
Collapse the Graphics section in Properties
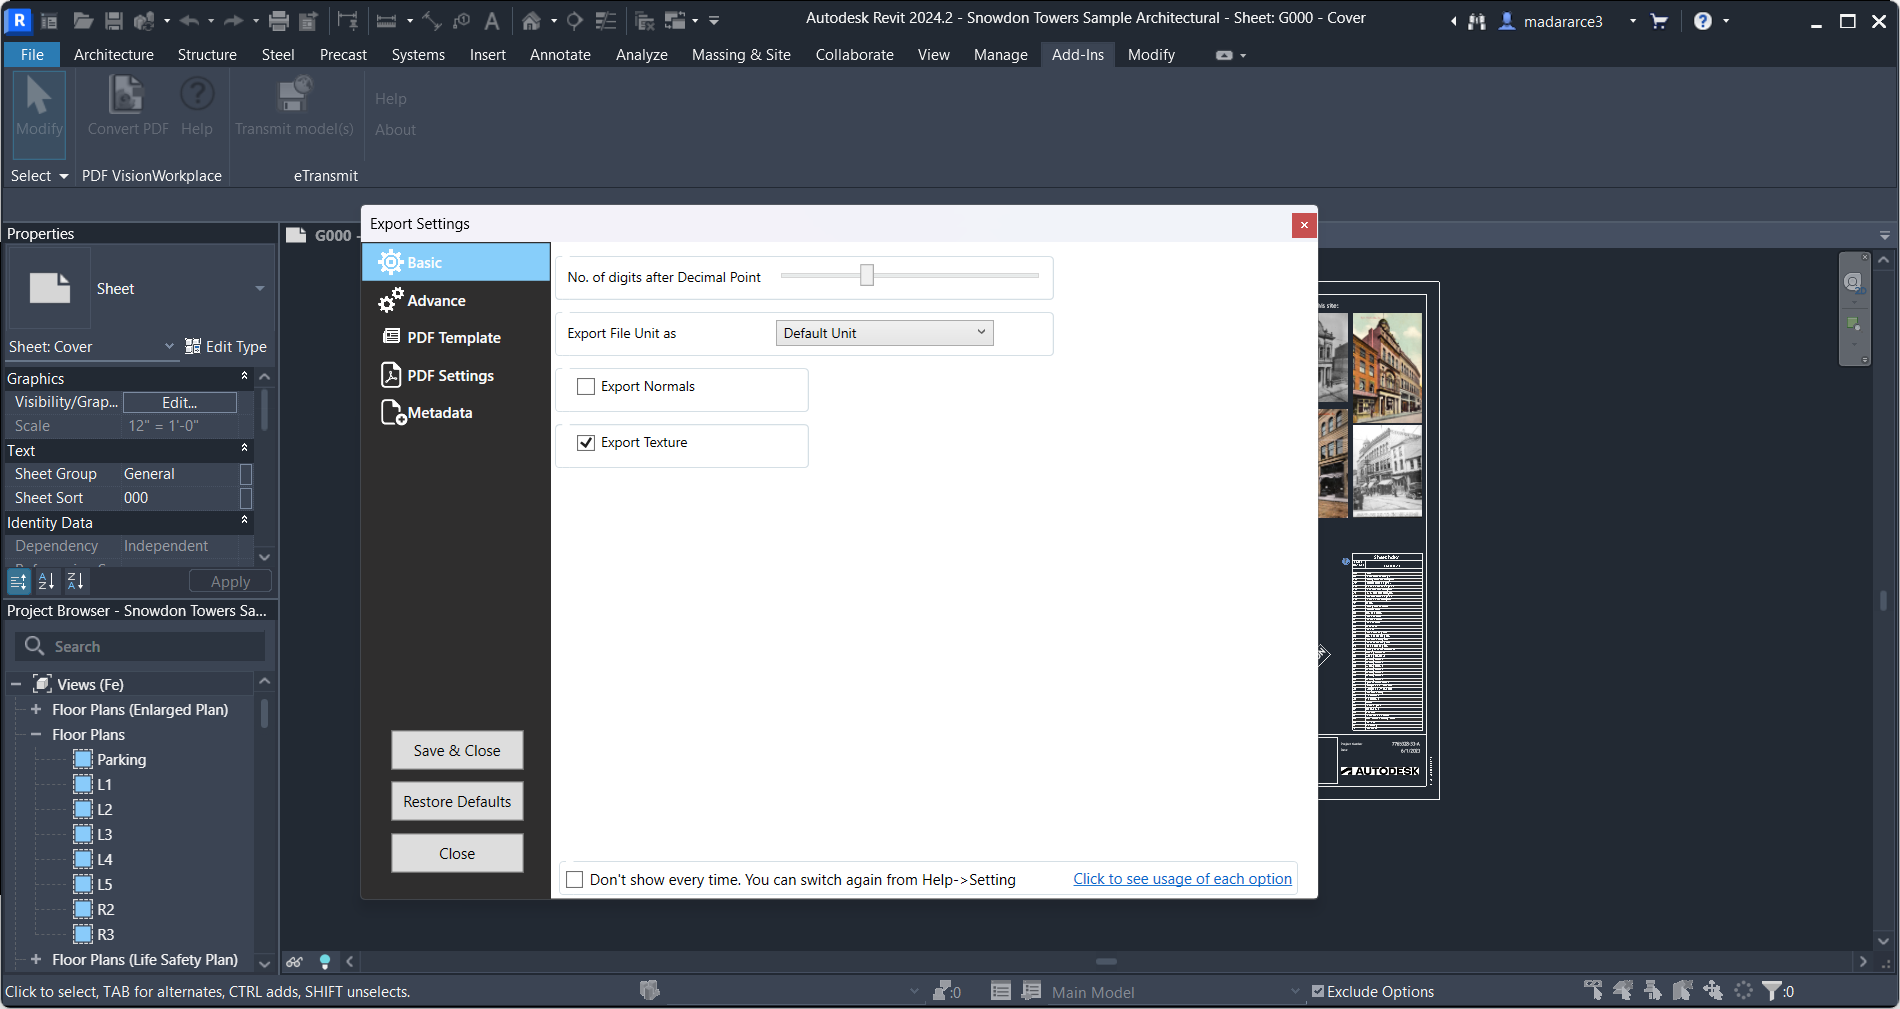click(244, 377)
